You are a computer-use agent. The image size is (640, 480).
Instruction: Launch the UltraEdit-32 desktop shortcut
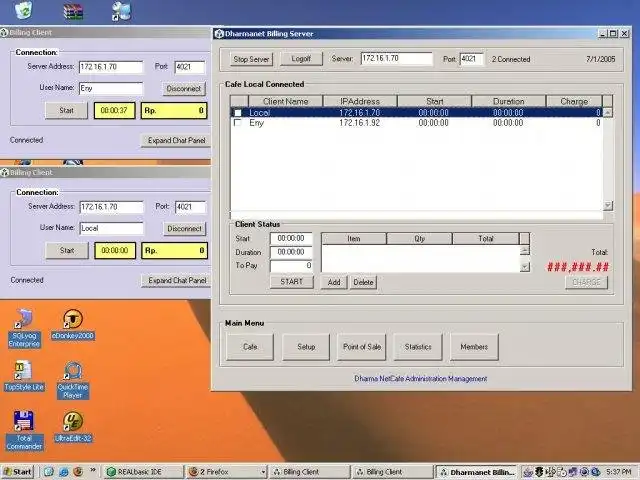coord(73,427)
